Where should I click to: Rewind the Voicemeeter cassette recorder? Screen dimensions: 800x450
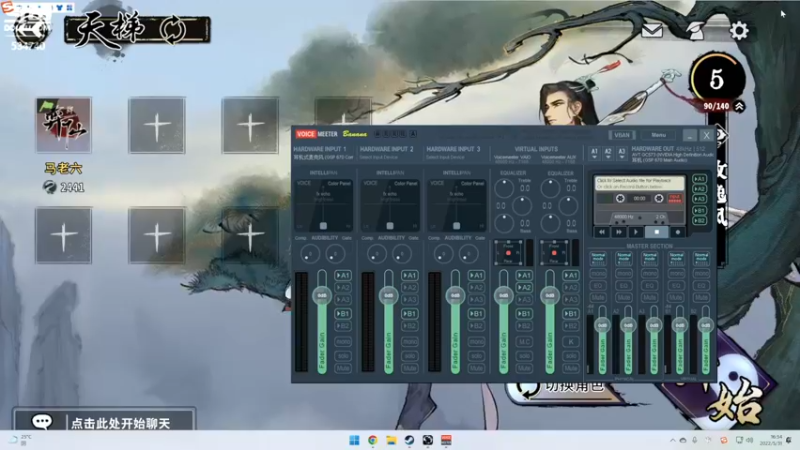pyautogui.click(x=602, y=232)
